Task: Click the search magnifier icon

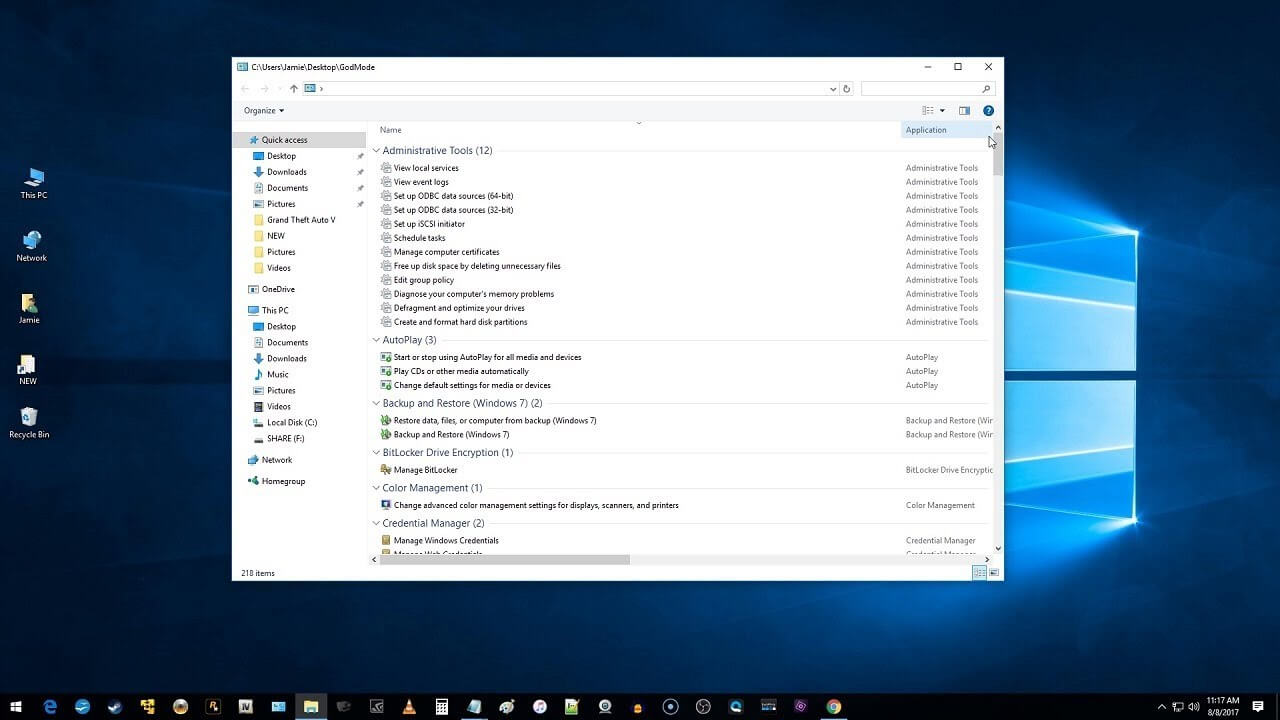Action: [986, 89]
